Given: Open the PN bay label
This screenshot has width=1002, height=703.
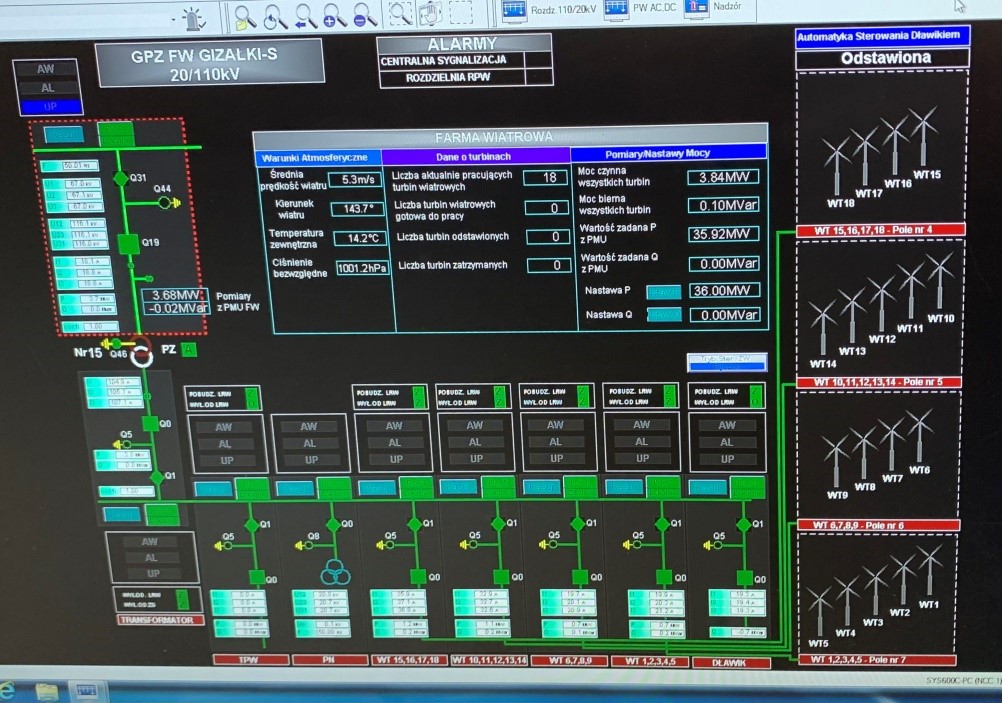Looking at the screenshot, I should (329, 660).
